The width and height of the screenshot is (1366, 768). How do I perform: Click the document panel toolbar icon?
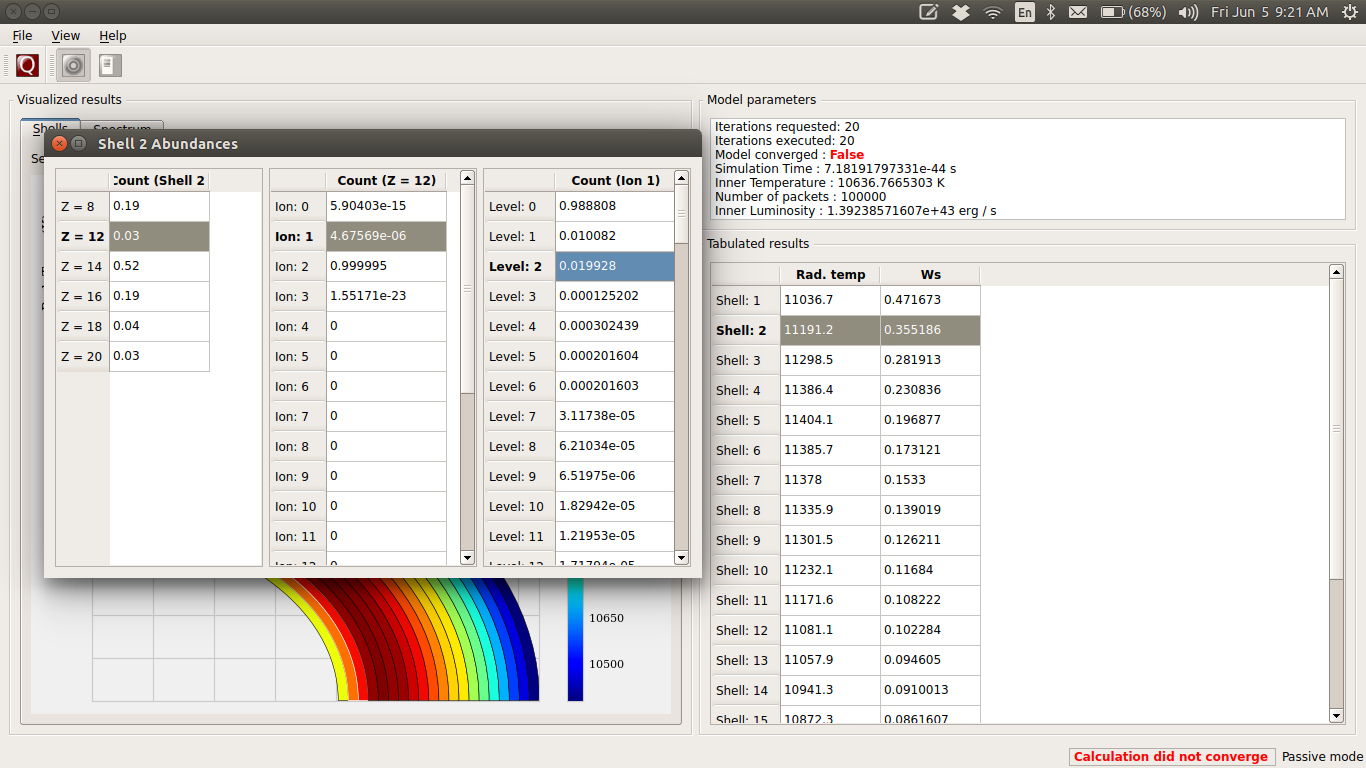pyautogui.click(x=110, y=66)
